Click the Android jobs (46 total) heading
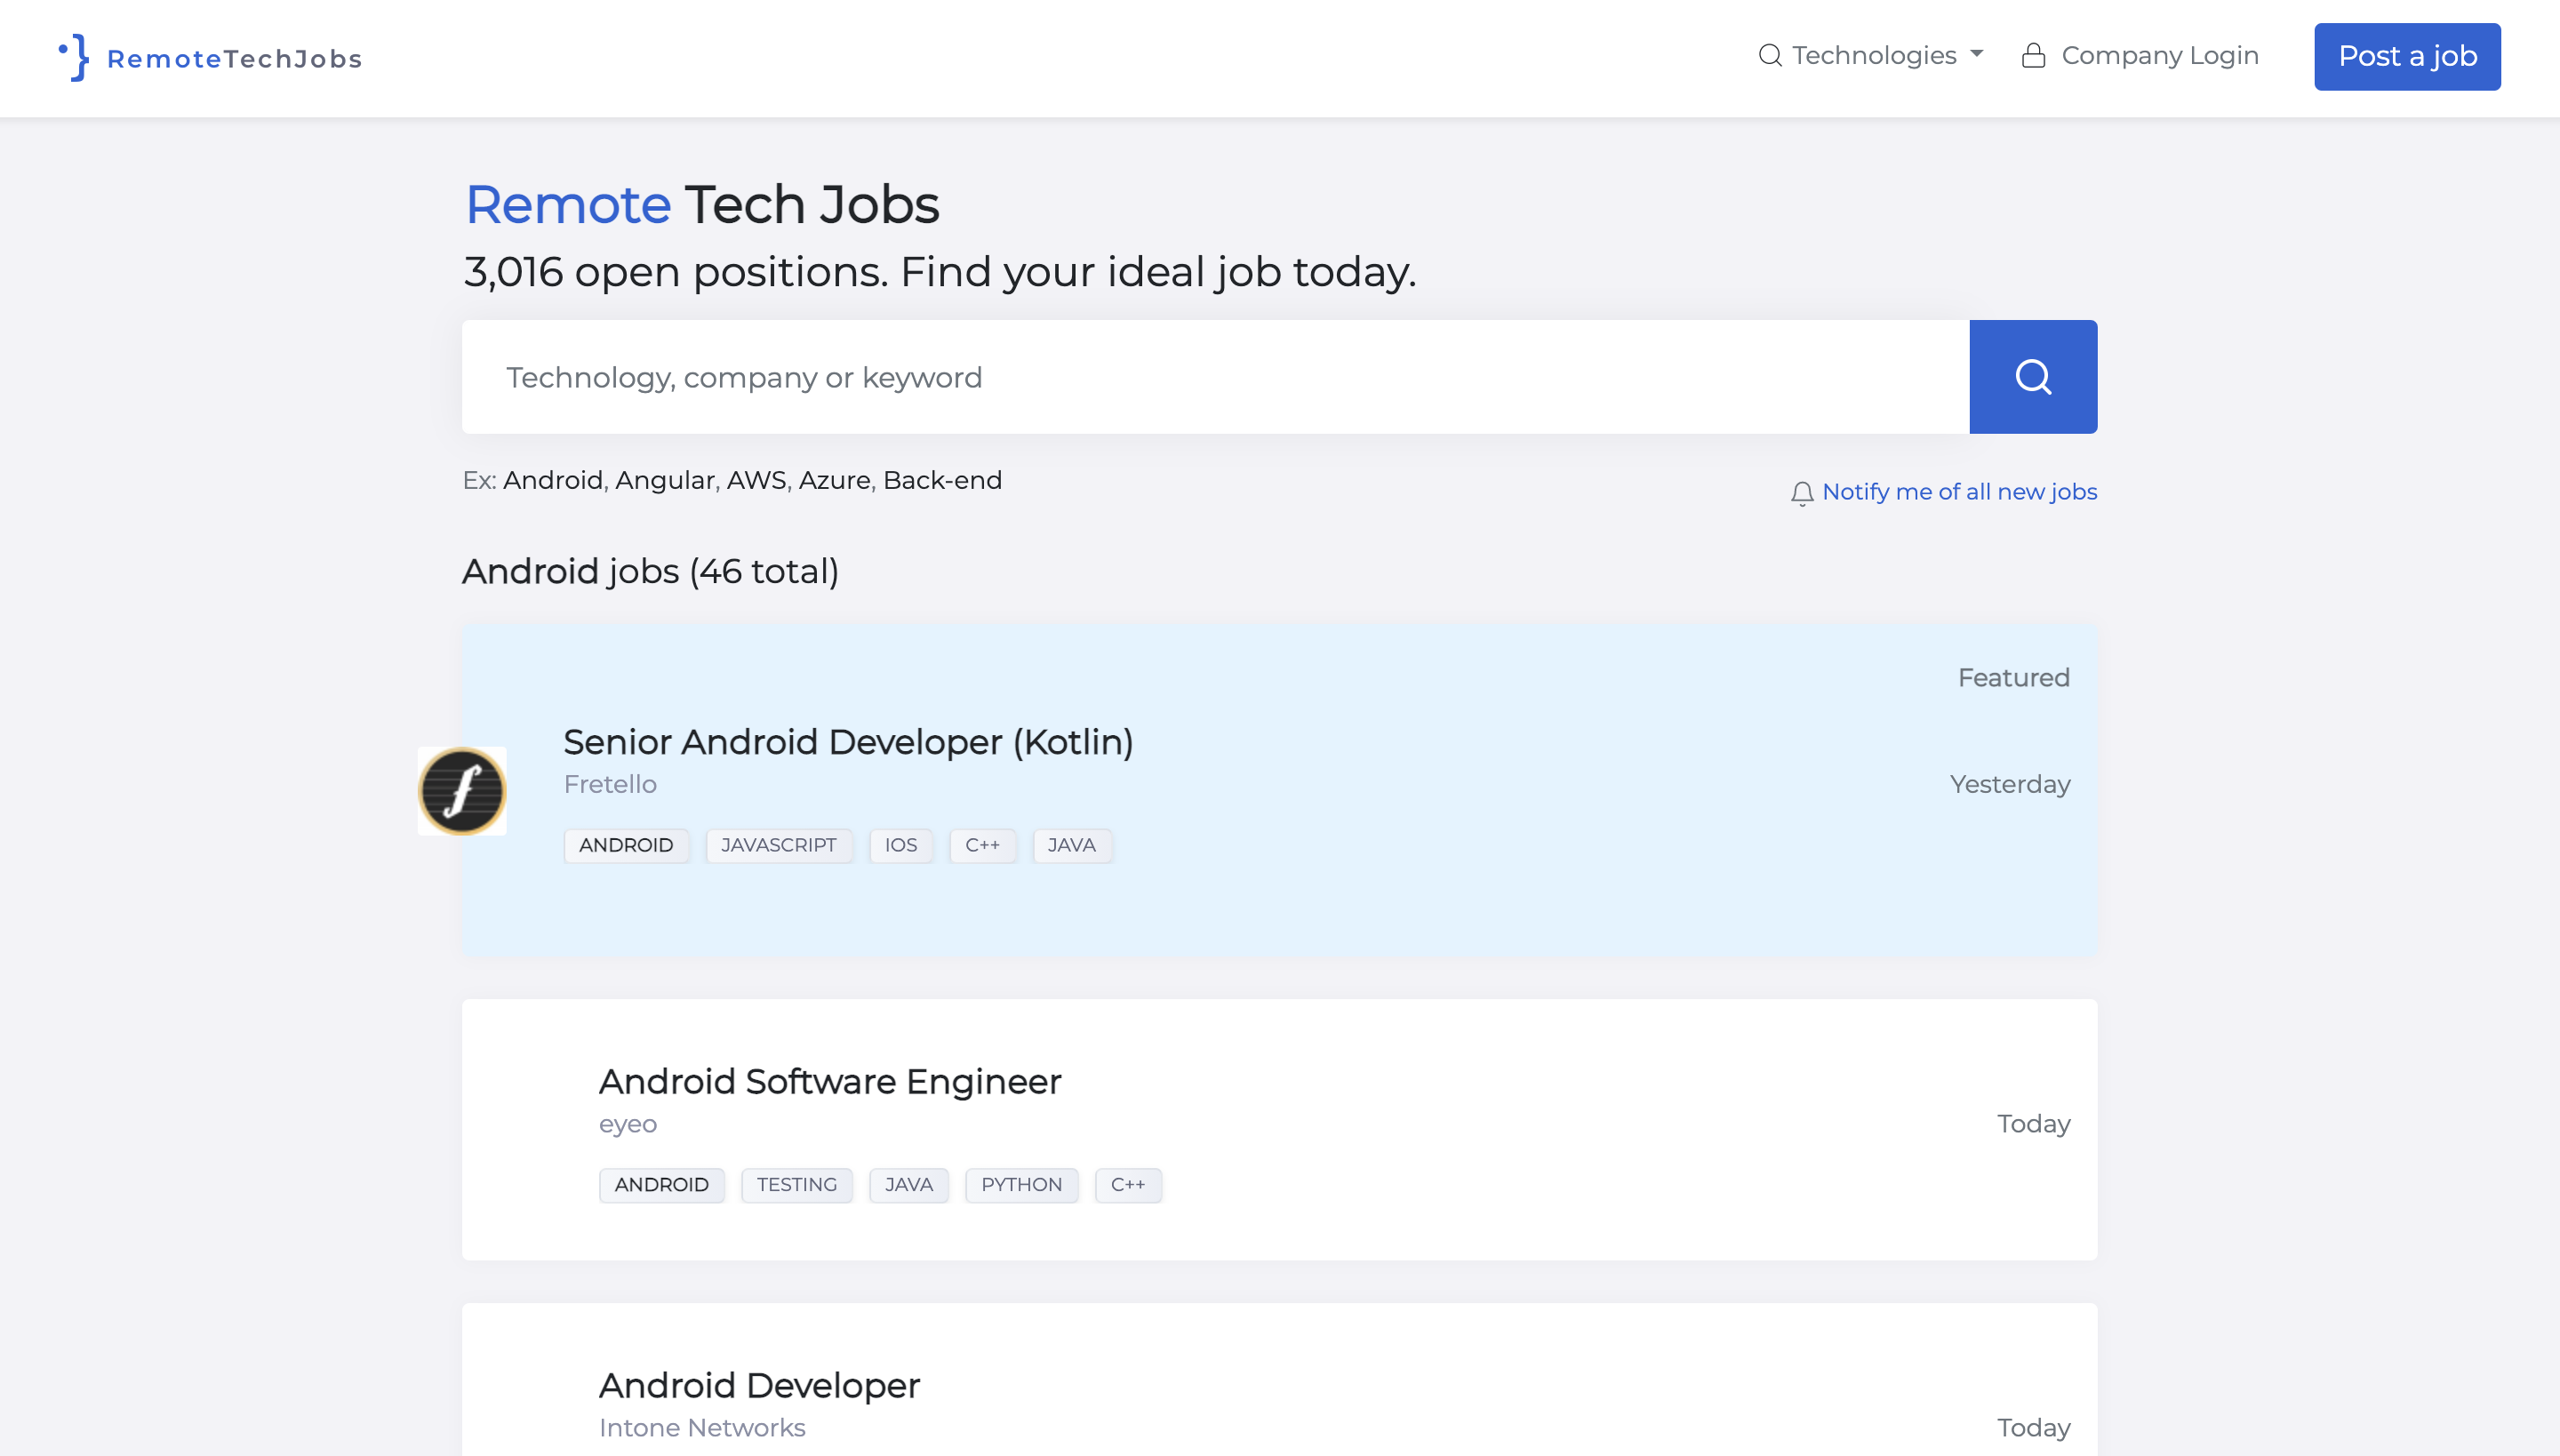The width and height of the screenshot is (2560, 1456). [x=650, y=572]
